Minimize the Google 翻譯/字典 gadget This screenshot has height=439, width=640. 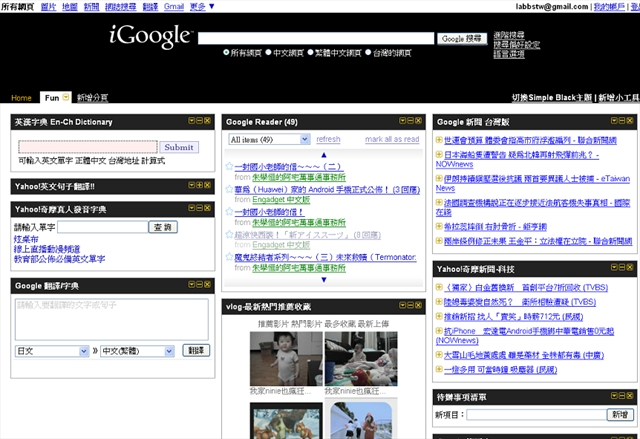tap(200, 284)
